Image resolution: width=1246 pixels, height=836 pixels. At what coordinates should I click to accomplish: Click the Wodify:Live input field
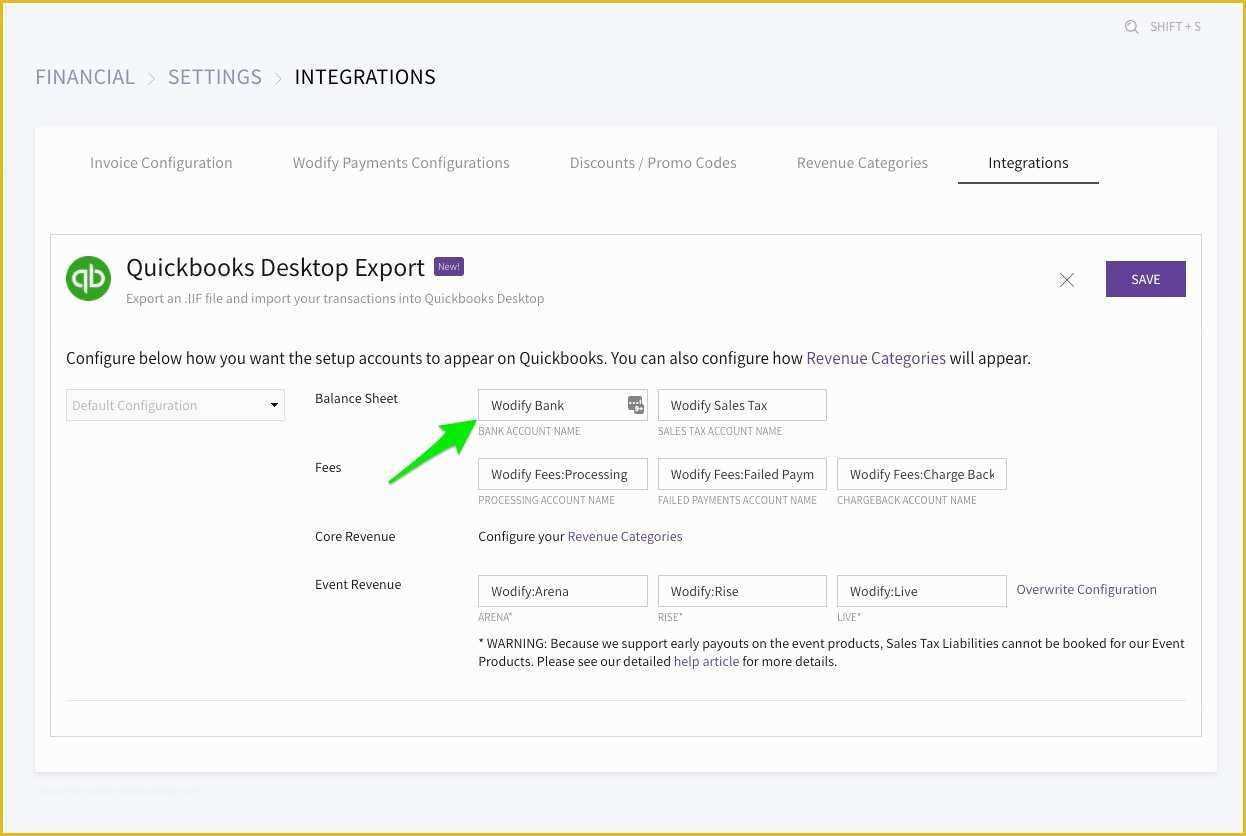(922, 591)
